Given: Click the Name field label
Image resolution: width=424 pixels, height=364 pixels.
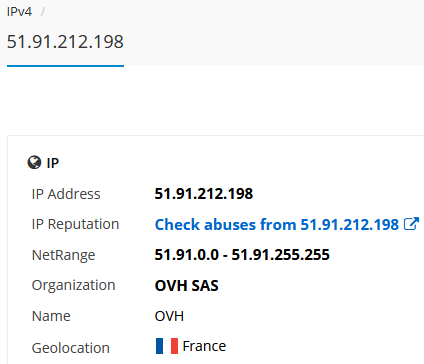Looking at the screenshot, I should point(51,316).
